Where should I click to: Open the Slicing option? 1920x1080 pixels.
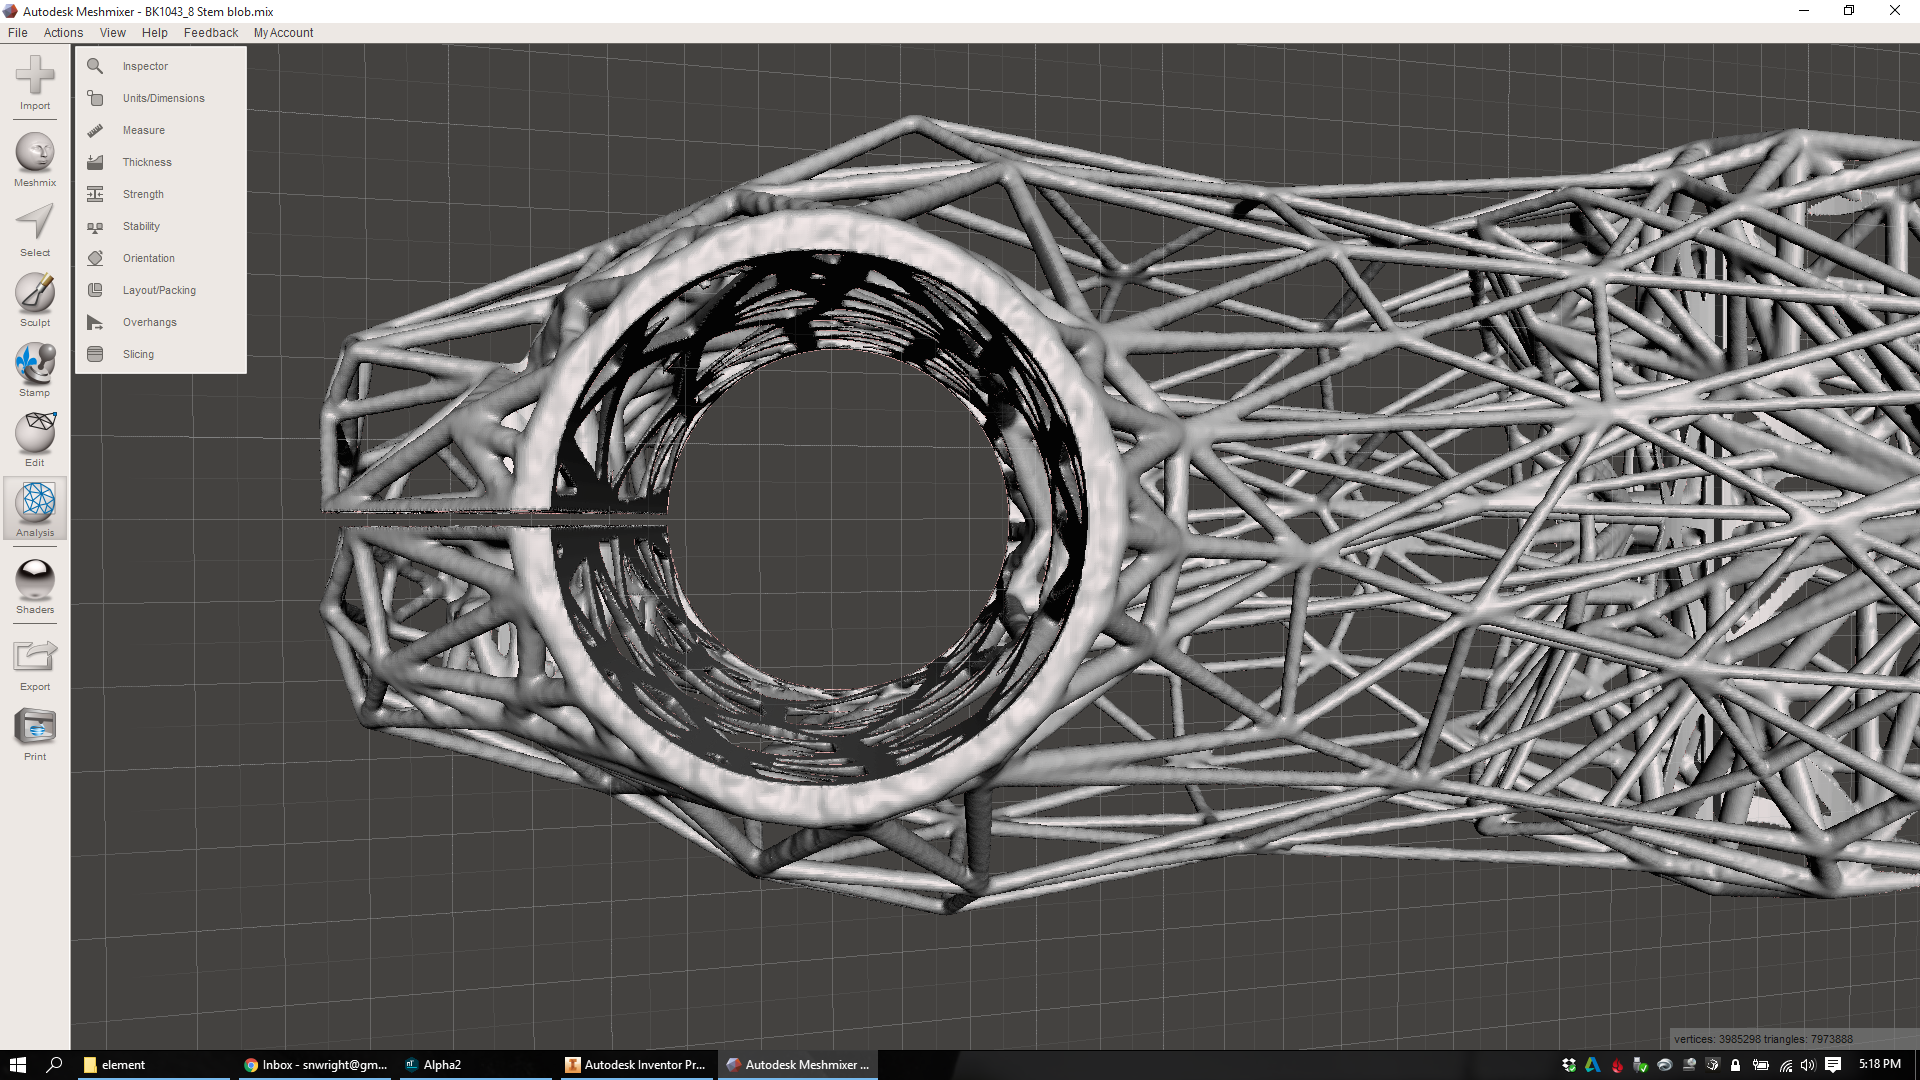click(138, 354)
